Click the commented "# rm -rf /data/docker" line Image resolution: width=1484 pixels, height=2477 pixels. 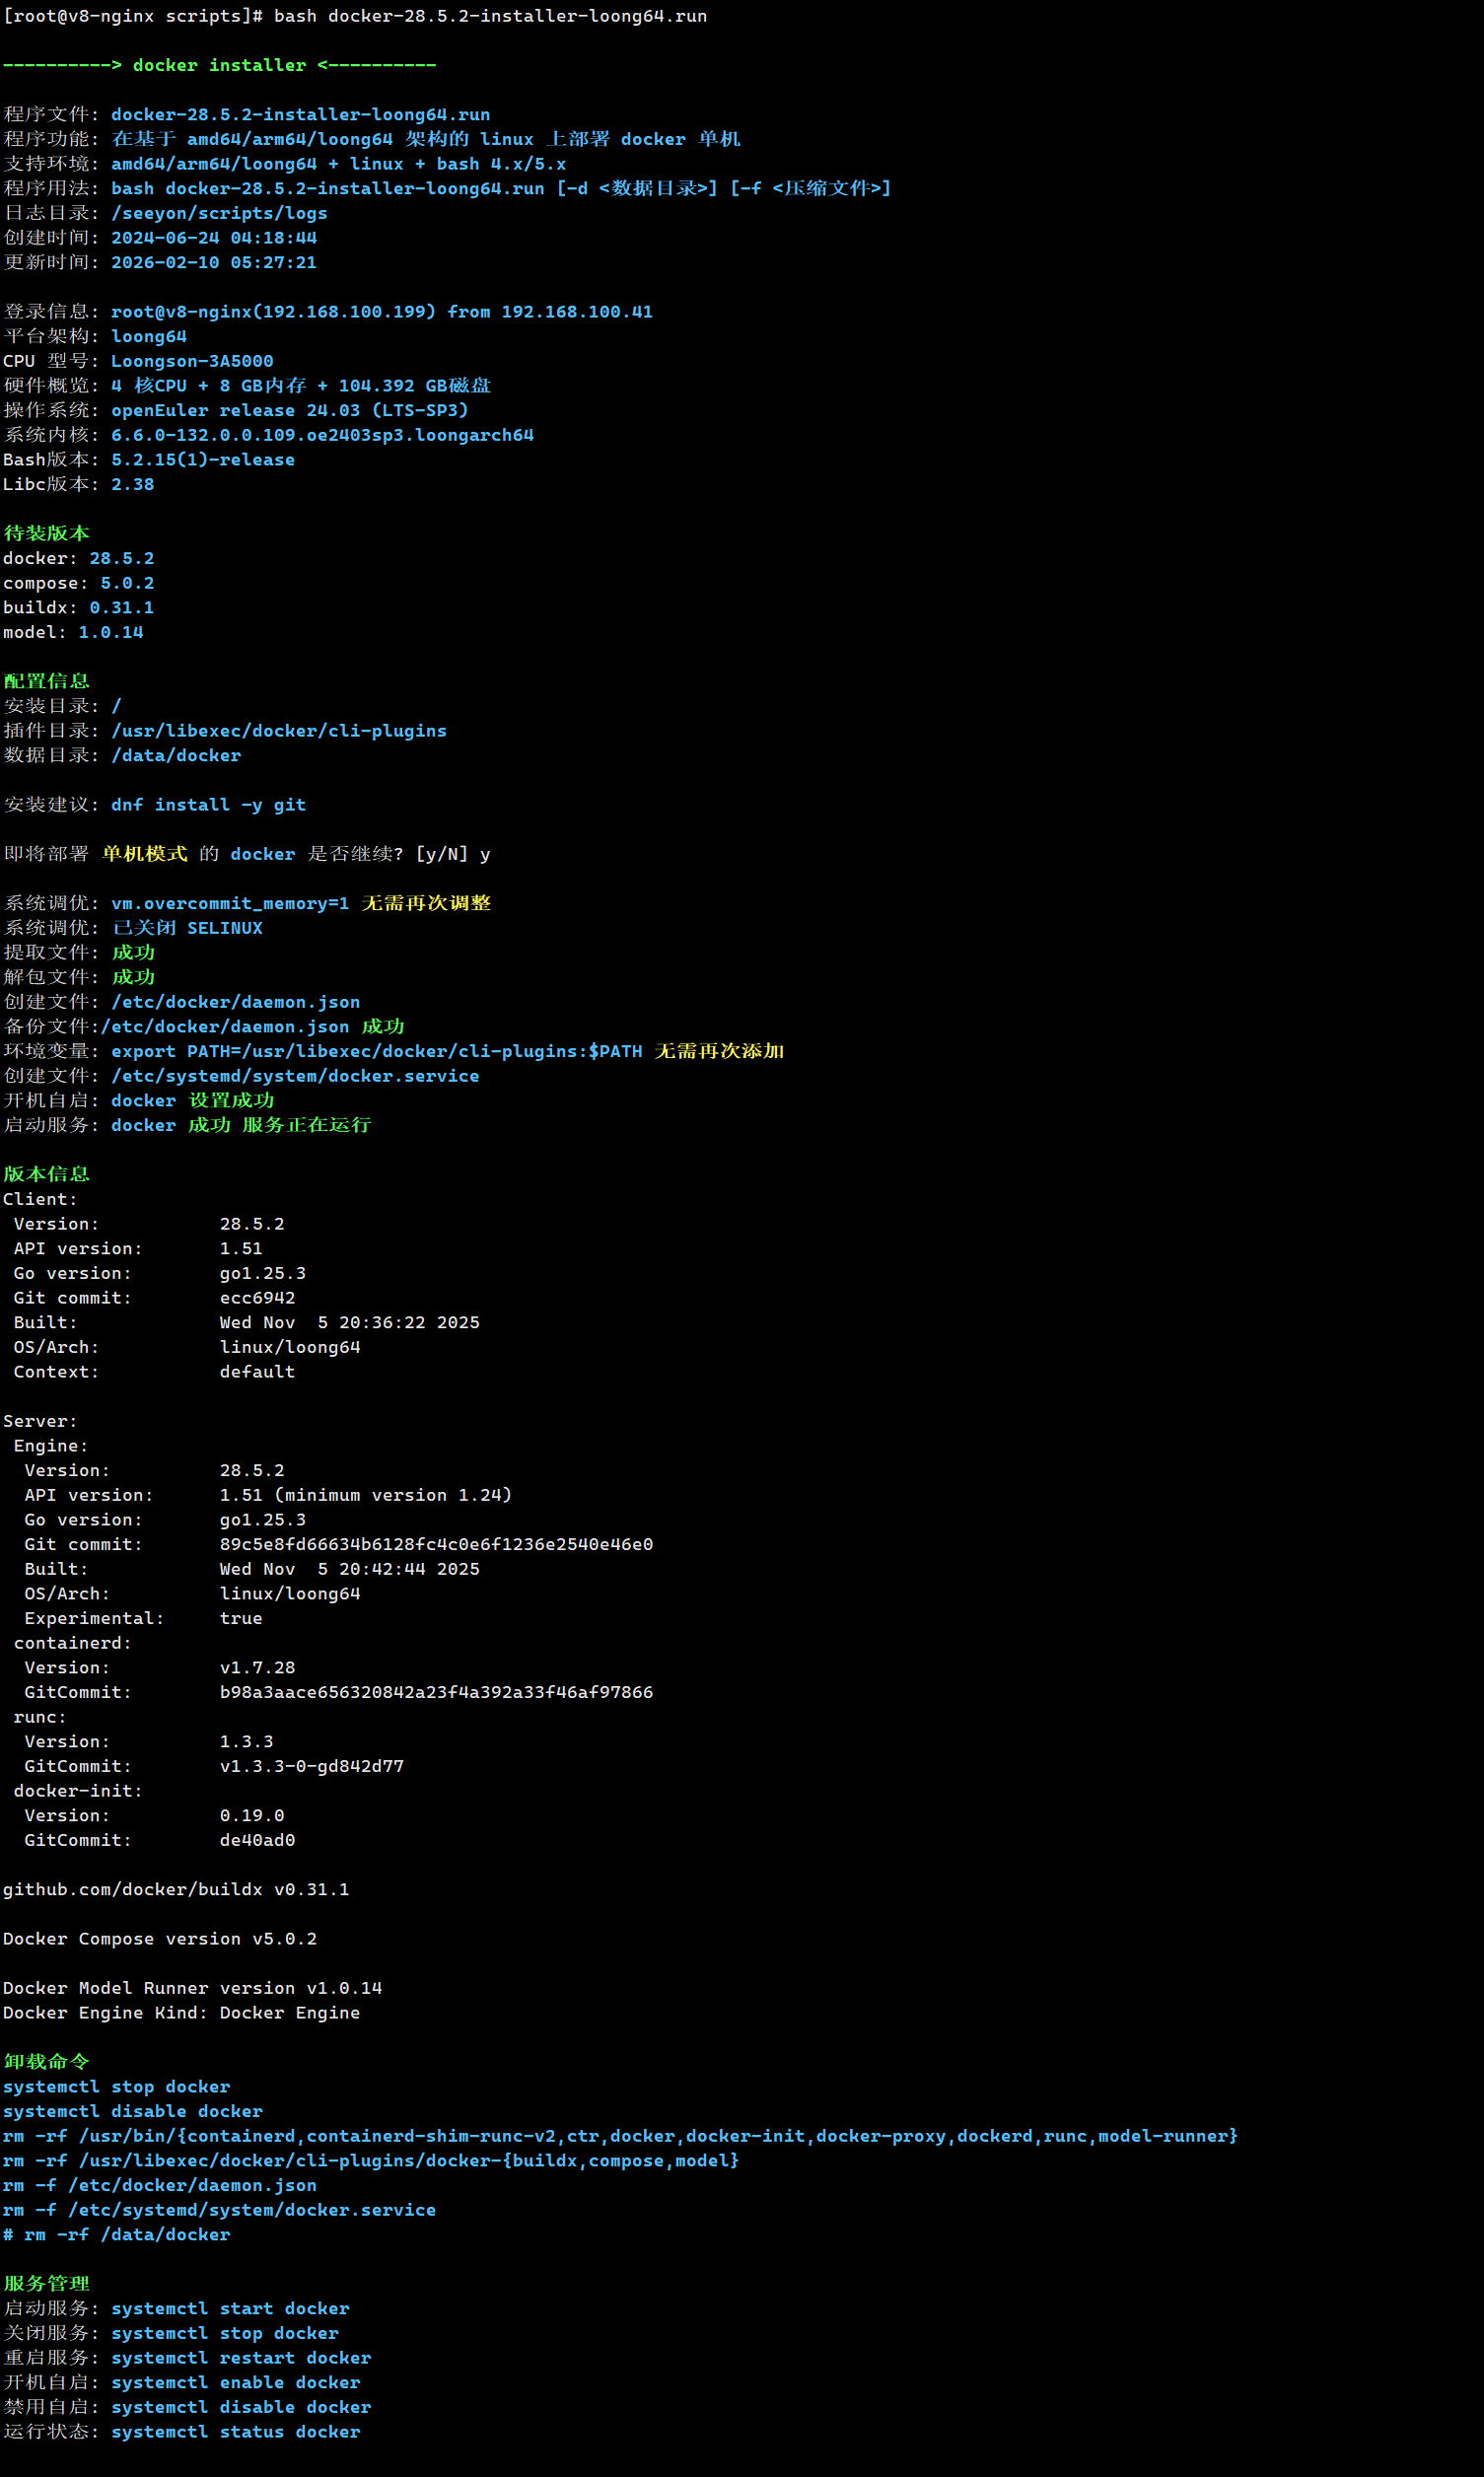tap(116, 2235)
